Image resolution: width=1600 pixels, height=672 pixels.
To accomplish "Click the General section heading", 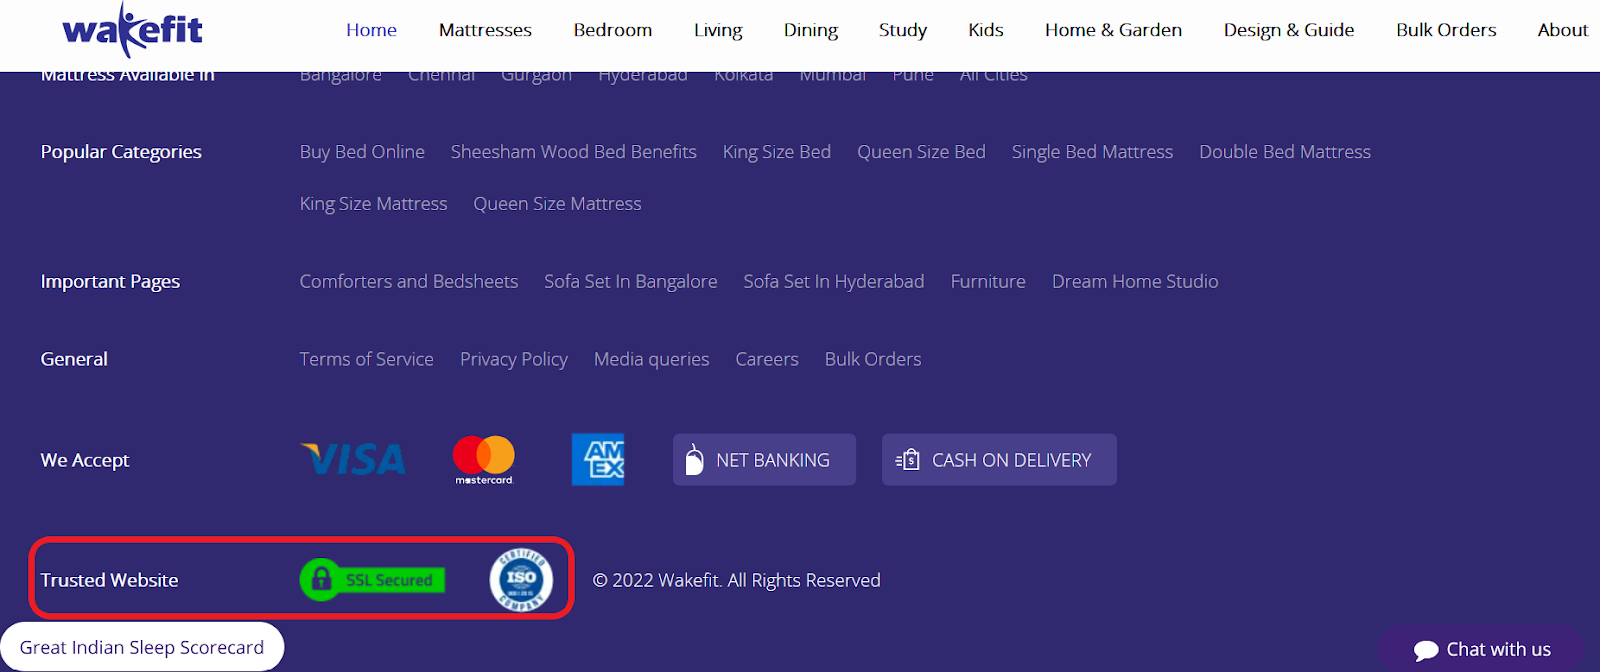I will pyautogui.click(x=74, y=359).
